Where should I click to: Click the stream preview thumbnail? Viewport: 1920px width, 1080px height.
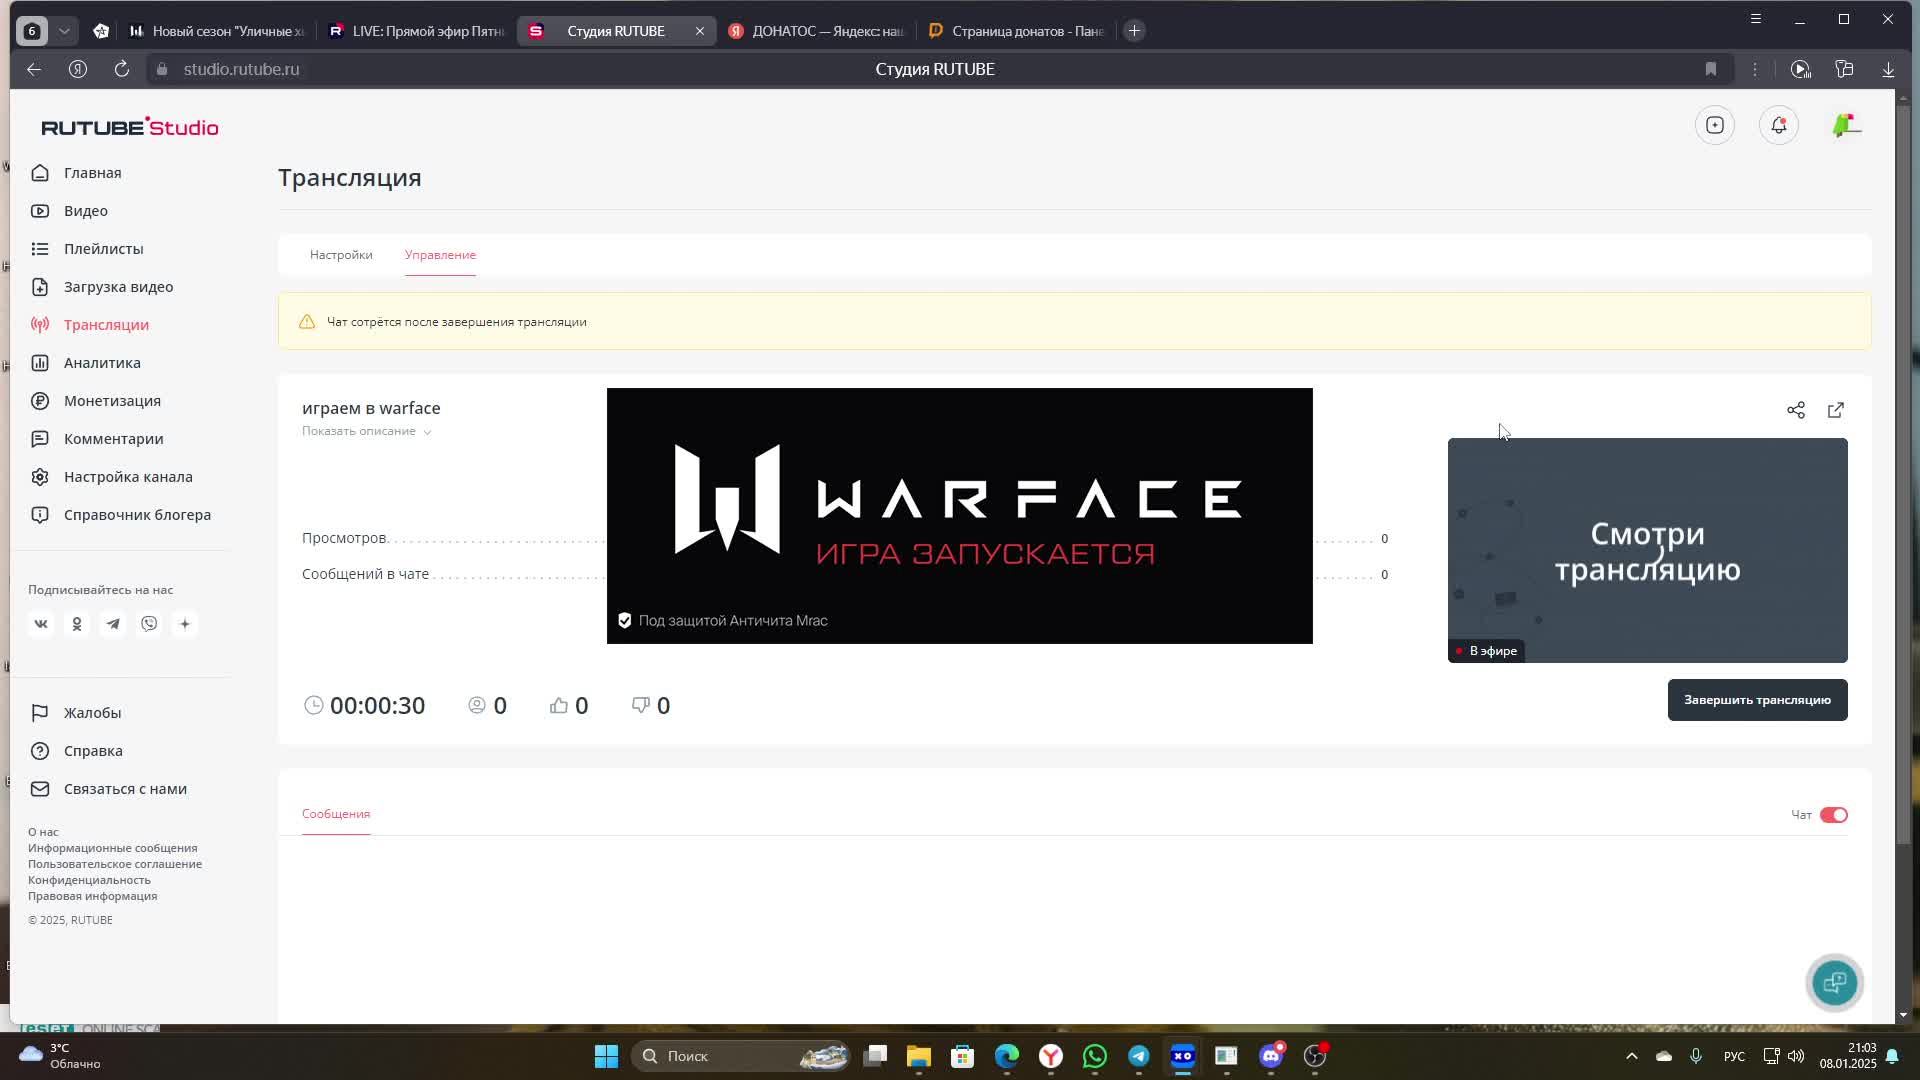[x=1646, y=550]
